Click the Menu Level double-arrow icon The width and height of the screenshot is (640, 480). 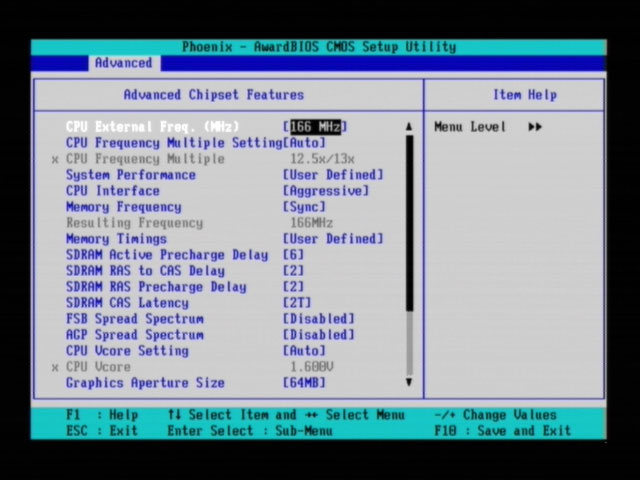click(535, 127)
